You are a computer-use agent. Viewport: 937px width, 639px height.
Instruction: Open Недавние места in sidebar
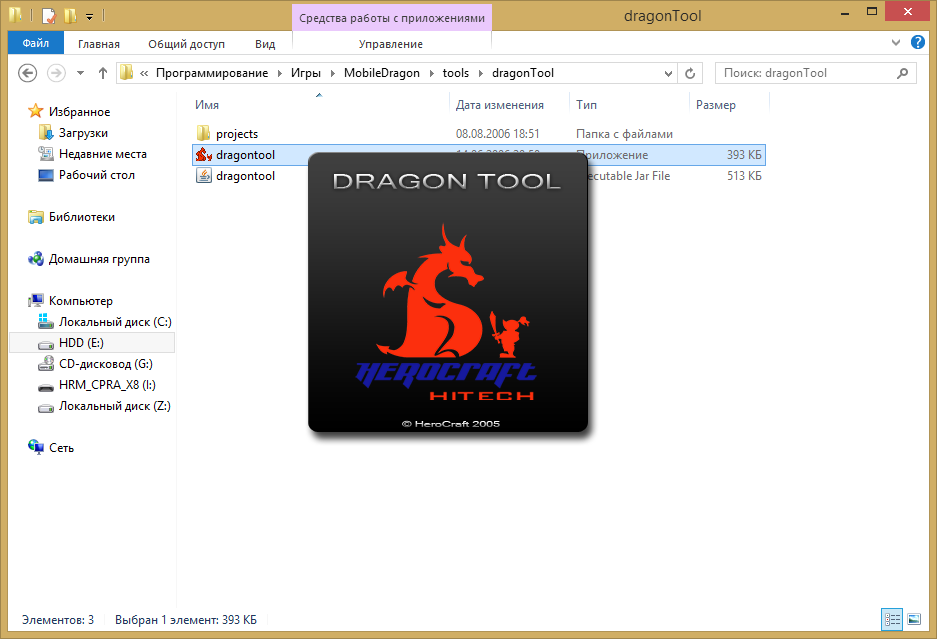click(102, 154)
